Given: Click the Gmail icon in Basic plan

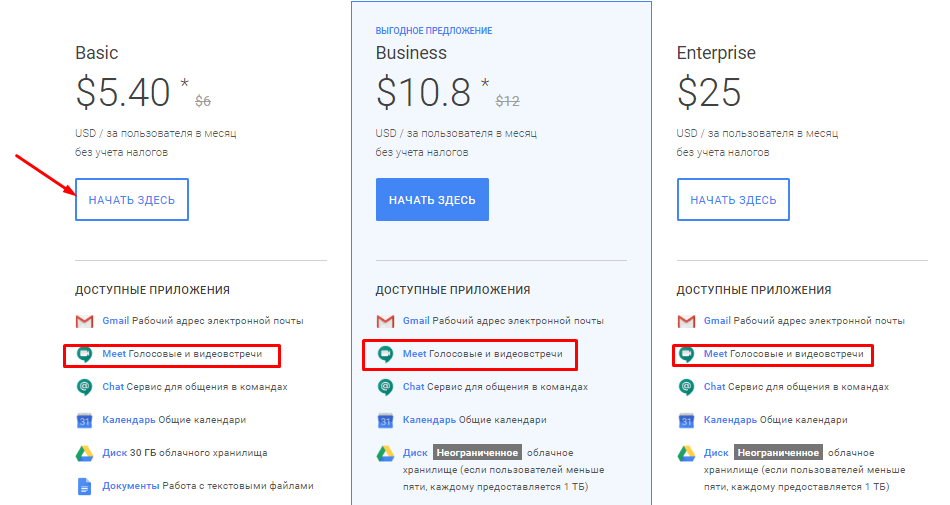Looking at the screenshot, I should pyautogui.click(x=84, y=322).
